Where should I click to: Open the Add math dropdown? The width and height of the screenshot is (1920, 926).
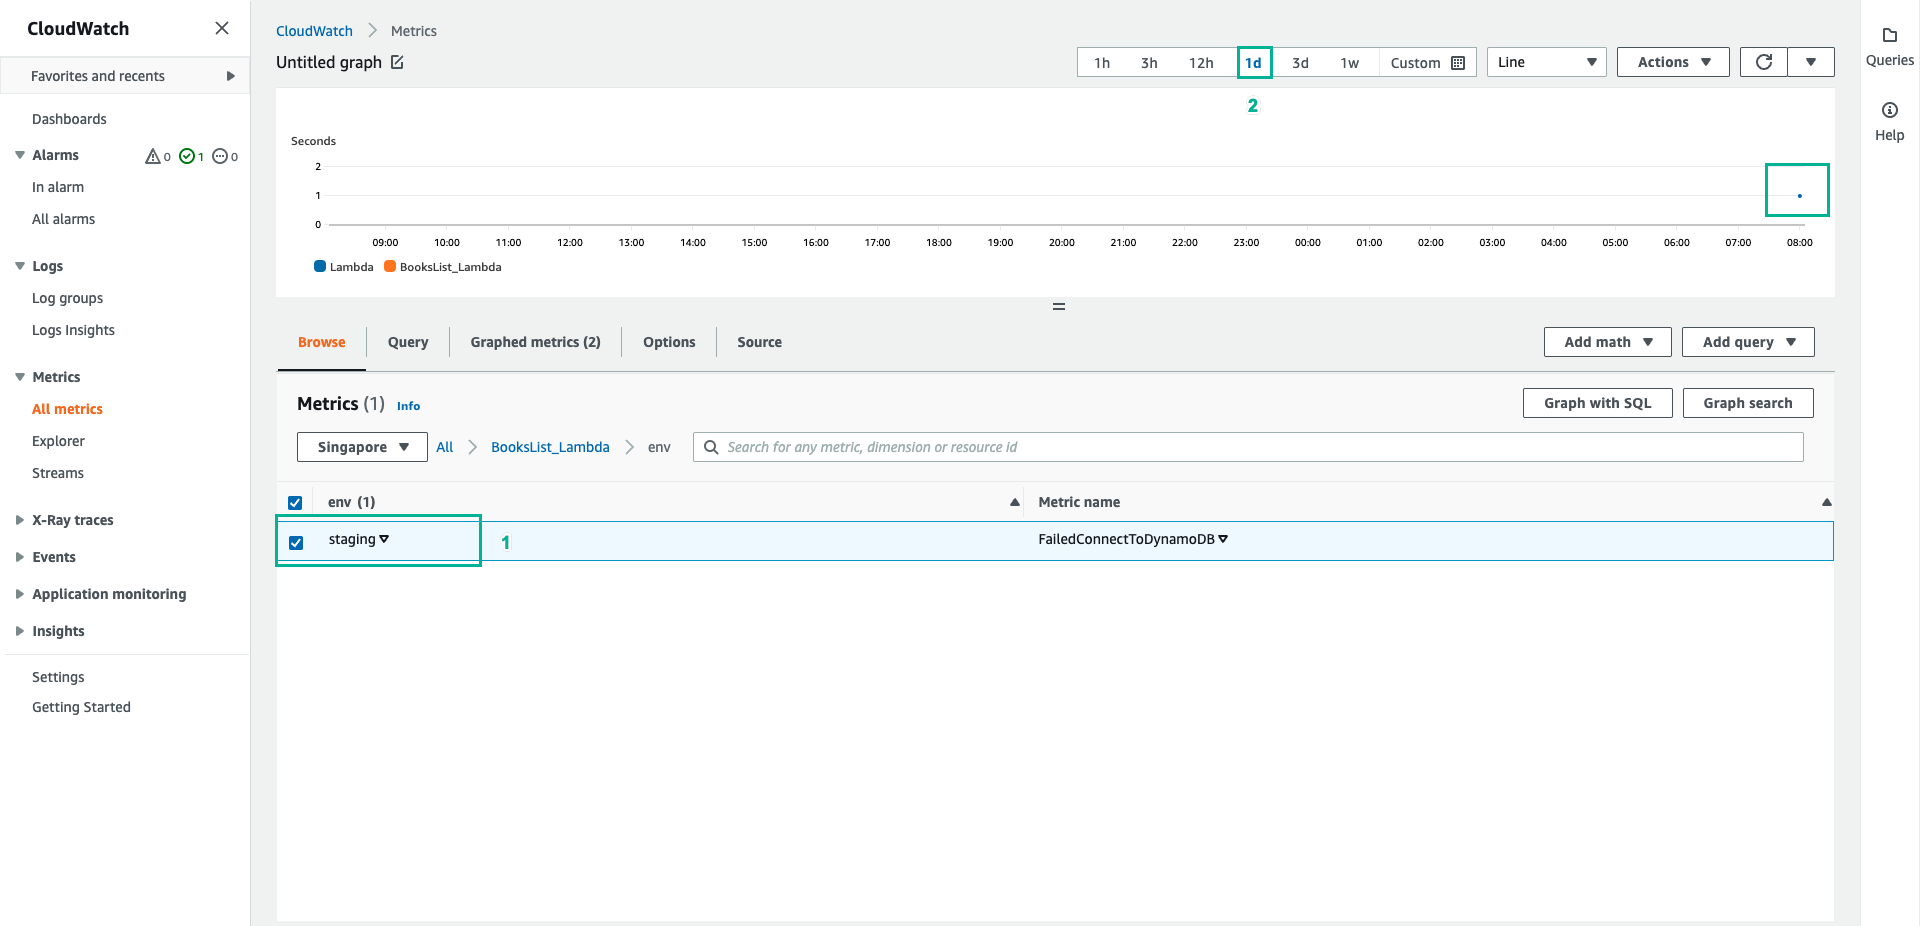(1607, 342)
